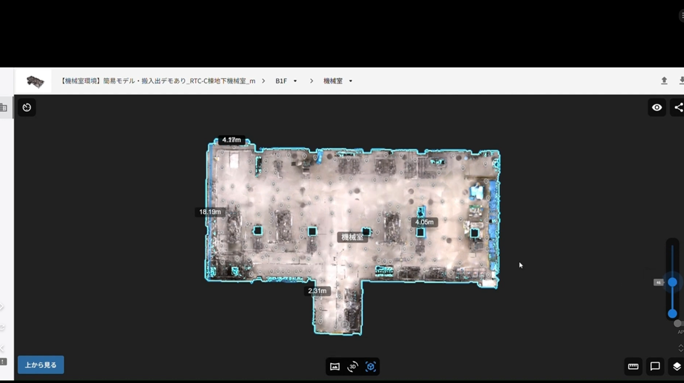Click the share icon at top right

pos(678,107)
